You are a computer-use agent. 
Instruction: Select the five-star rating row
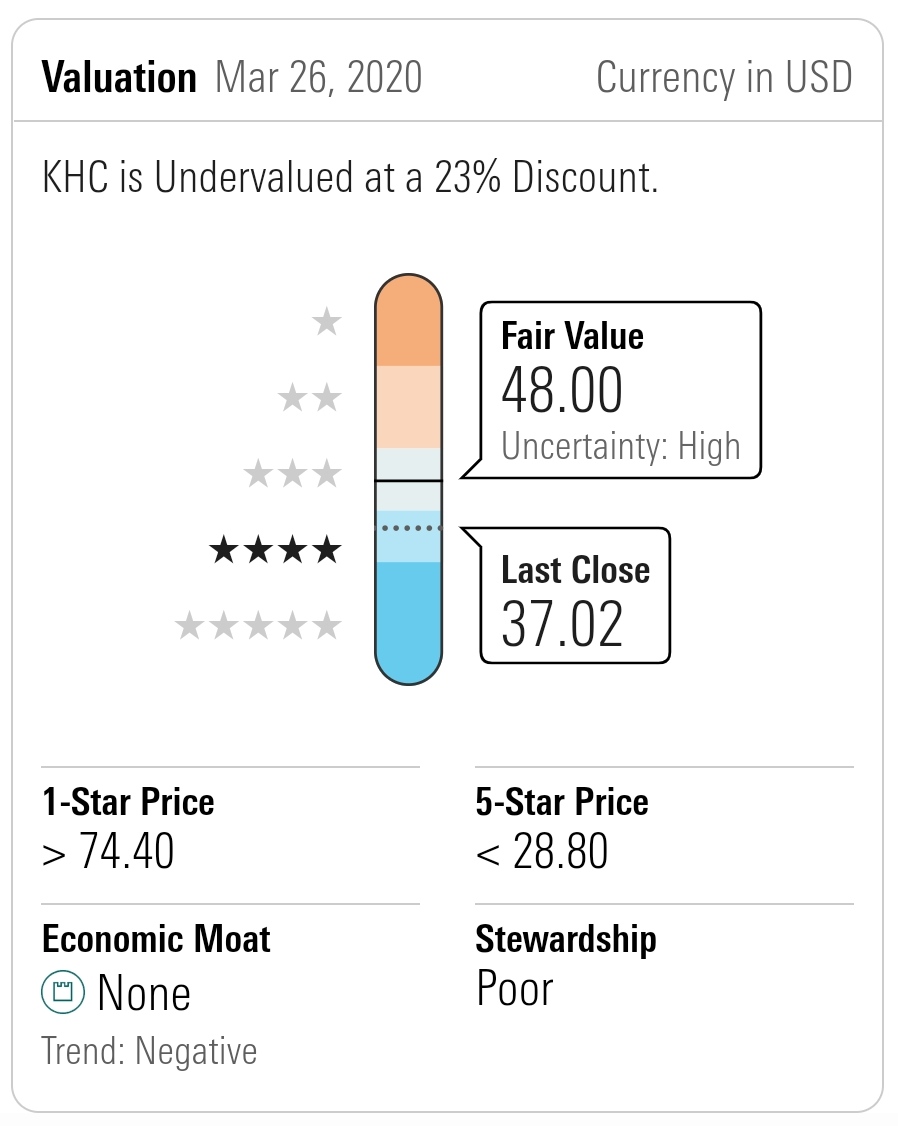coord(258,626)
